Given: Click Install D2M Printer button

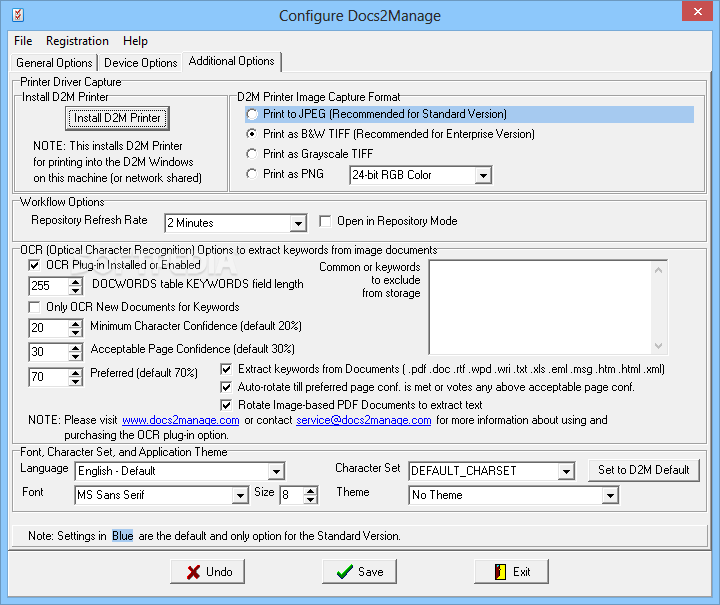Looking at the screenshot, I should pyautogui.click(x=118, y=118).
